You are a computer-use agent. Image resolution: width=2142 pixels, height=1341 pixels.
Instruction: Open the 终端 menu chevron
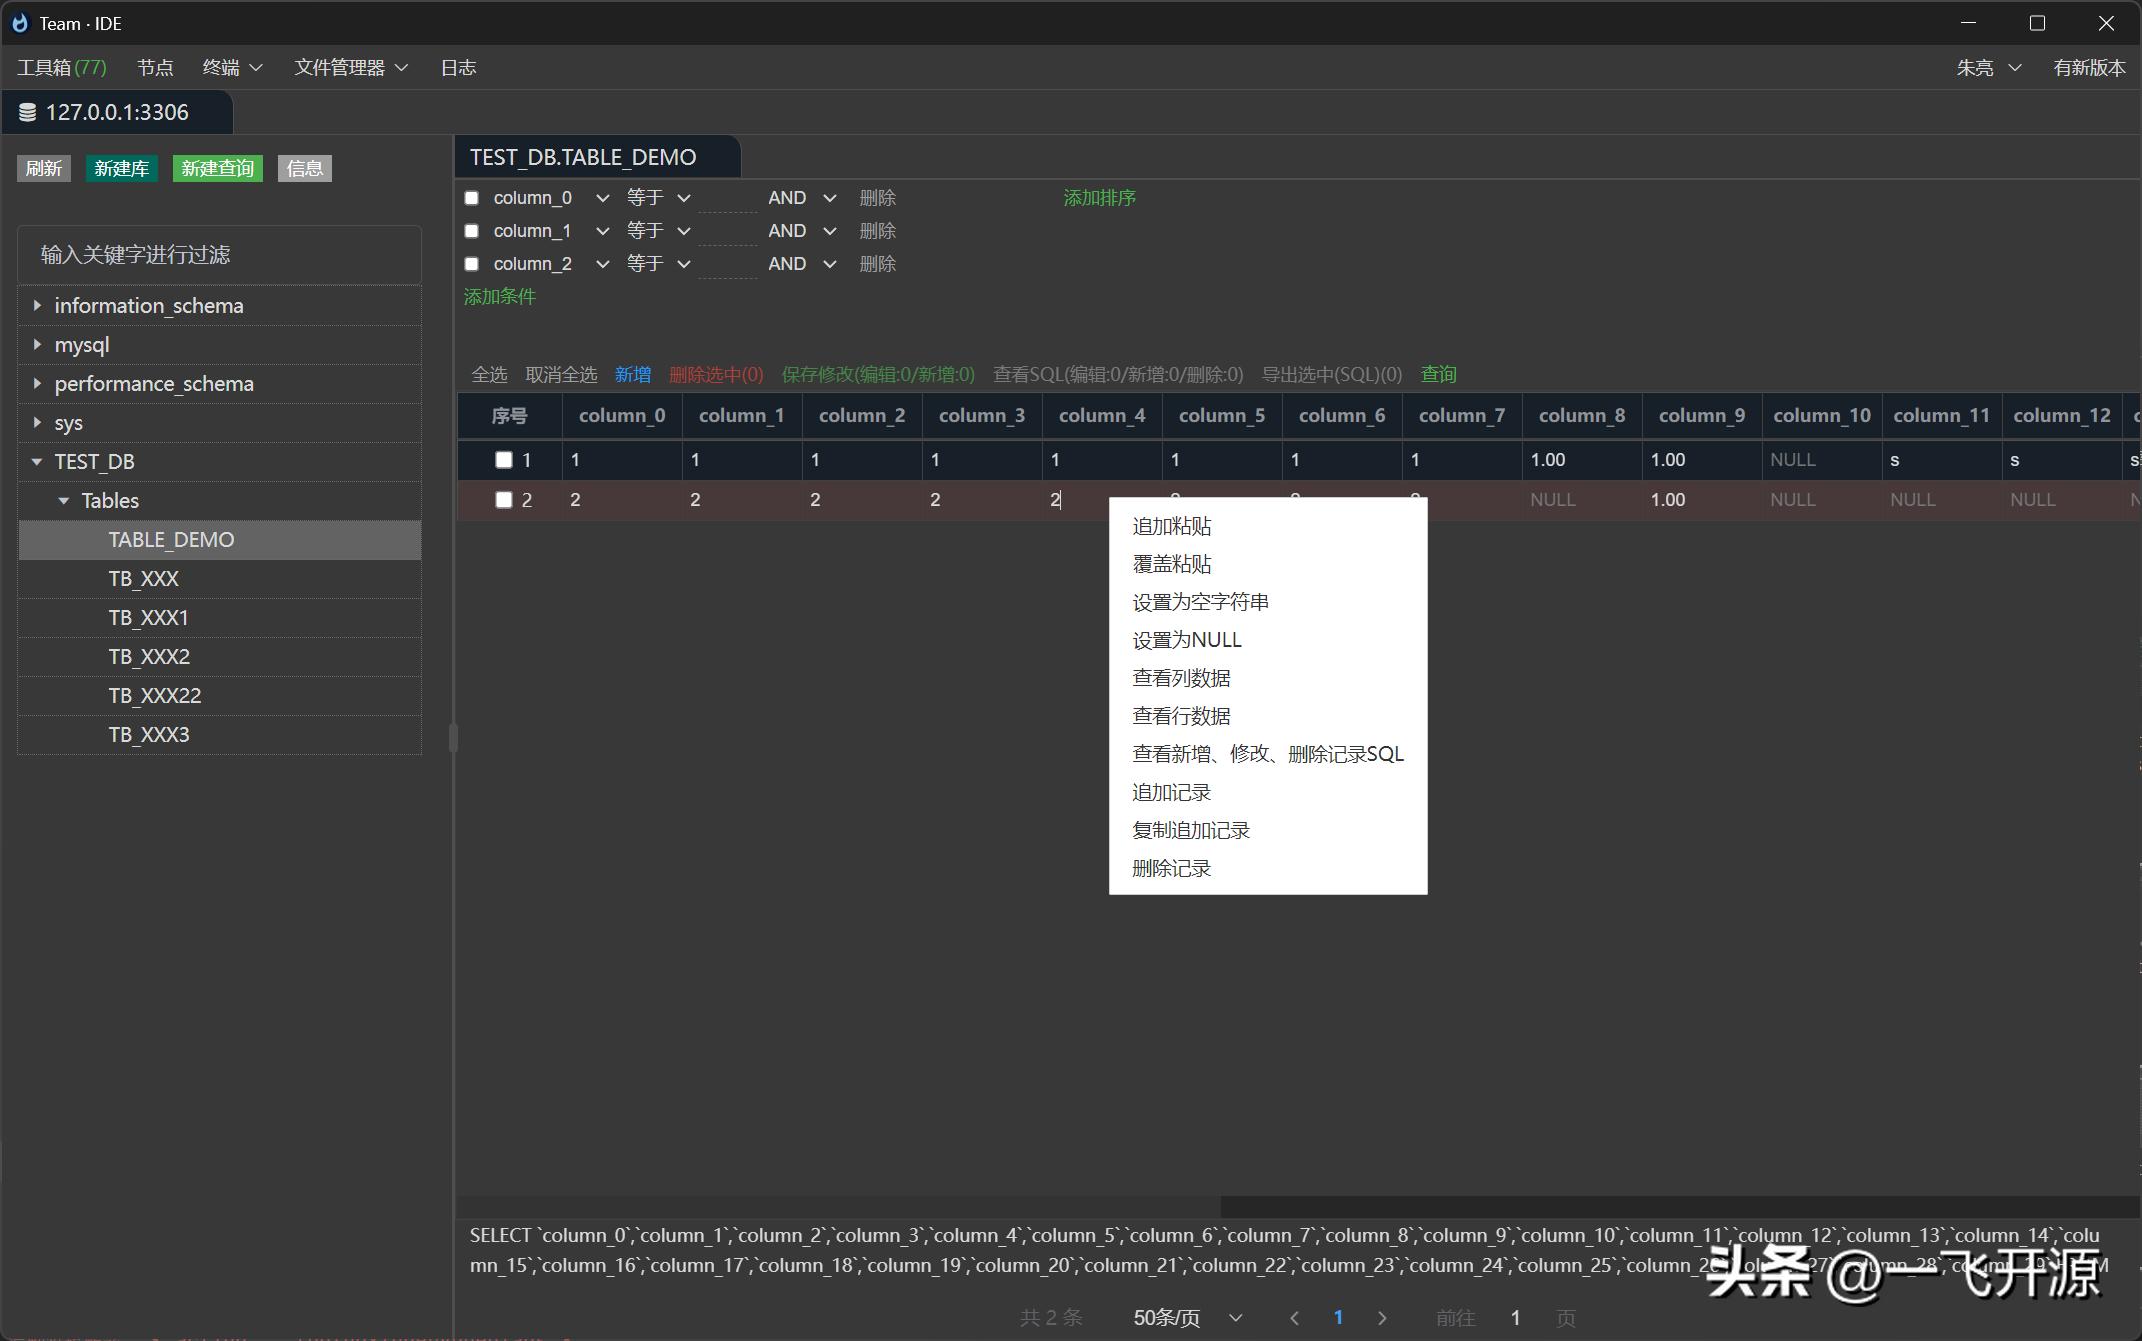point(255,68)
